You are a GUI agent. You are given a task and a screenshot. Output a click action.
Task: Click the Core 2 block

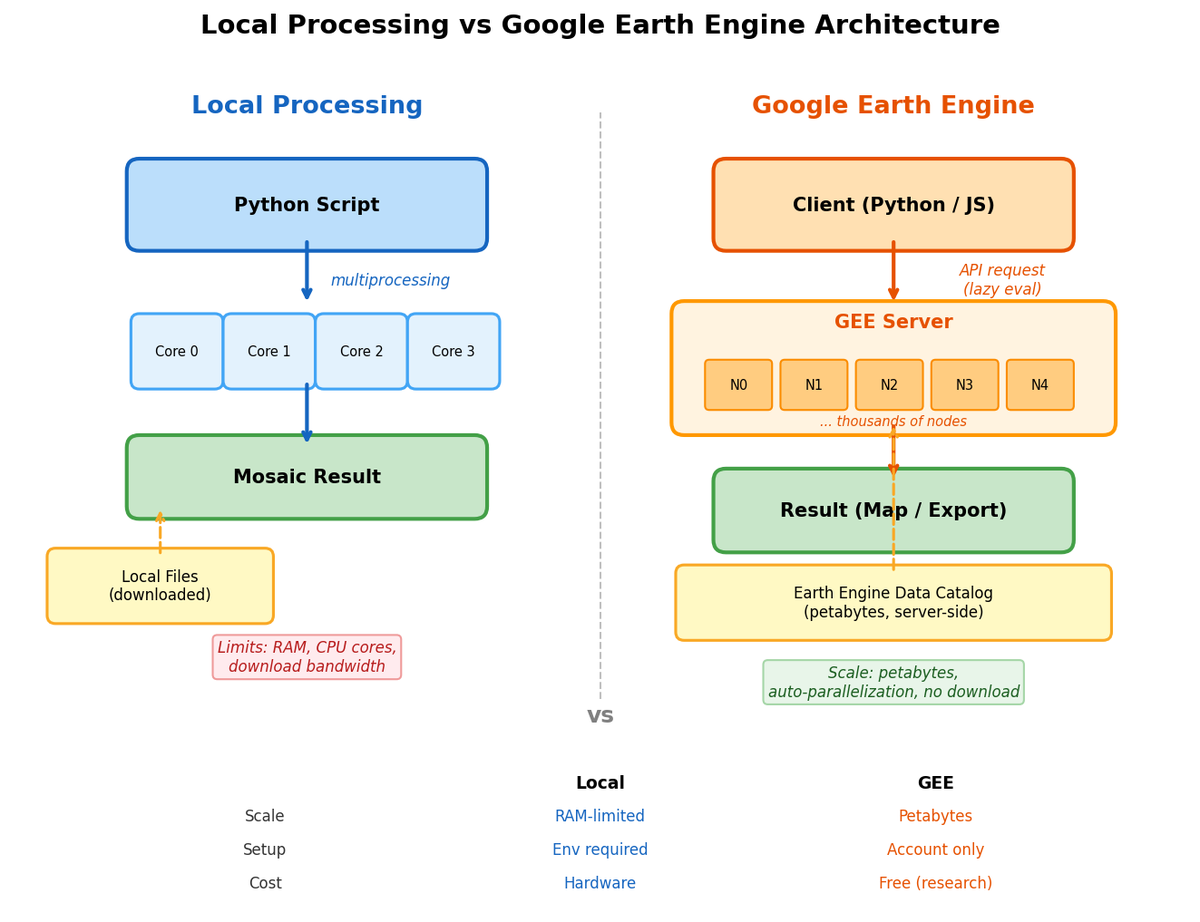[361, 352]
